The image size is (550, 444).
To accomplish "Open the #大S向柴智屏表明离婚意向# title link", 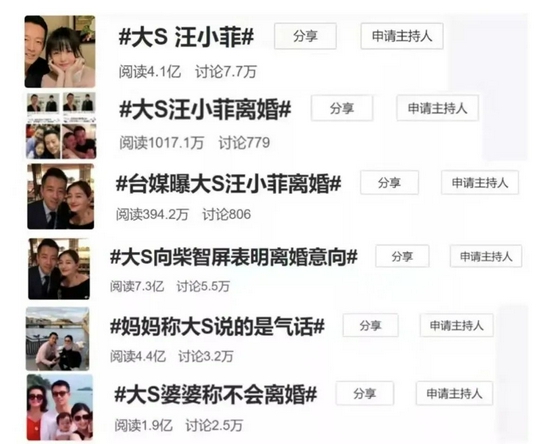I will [234, 257].
